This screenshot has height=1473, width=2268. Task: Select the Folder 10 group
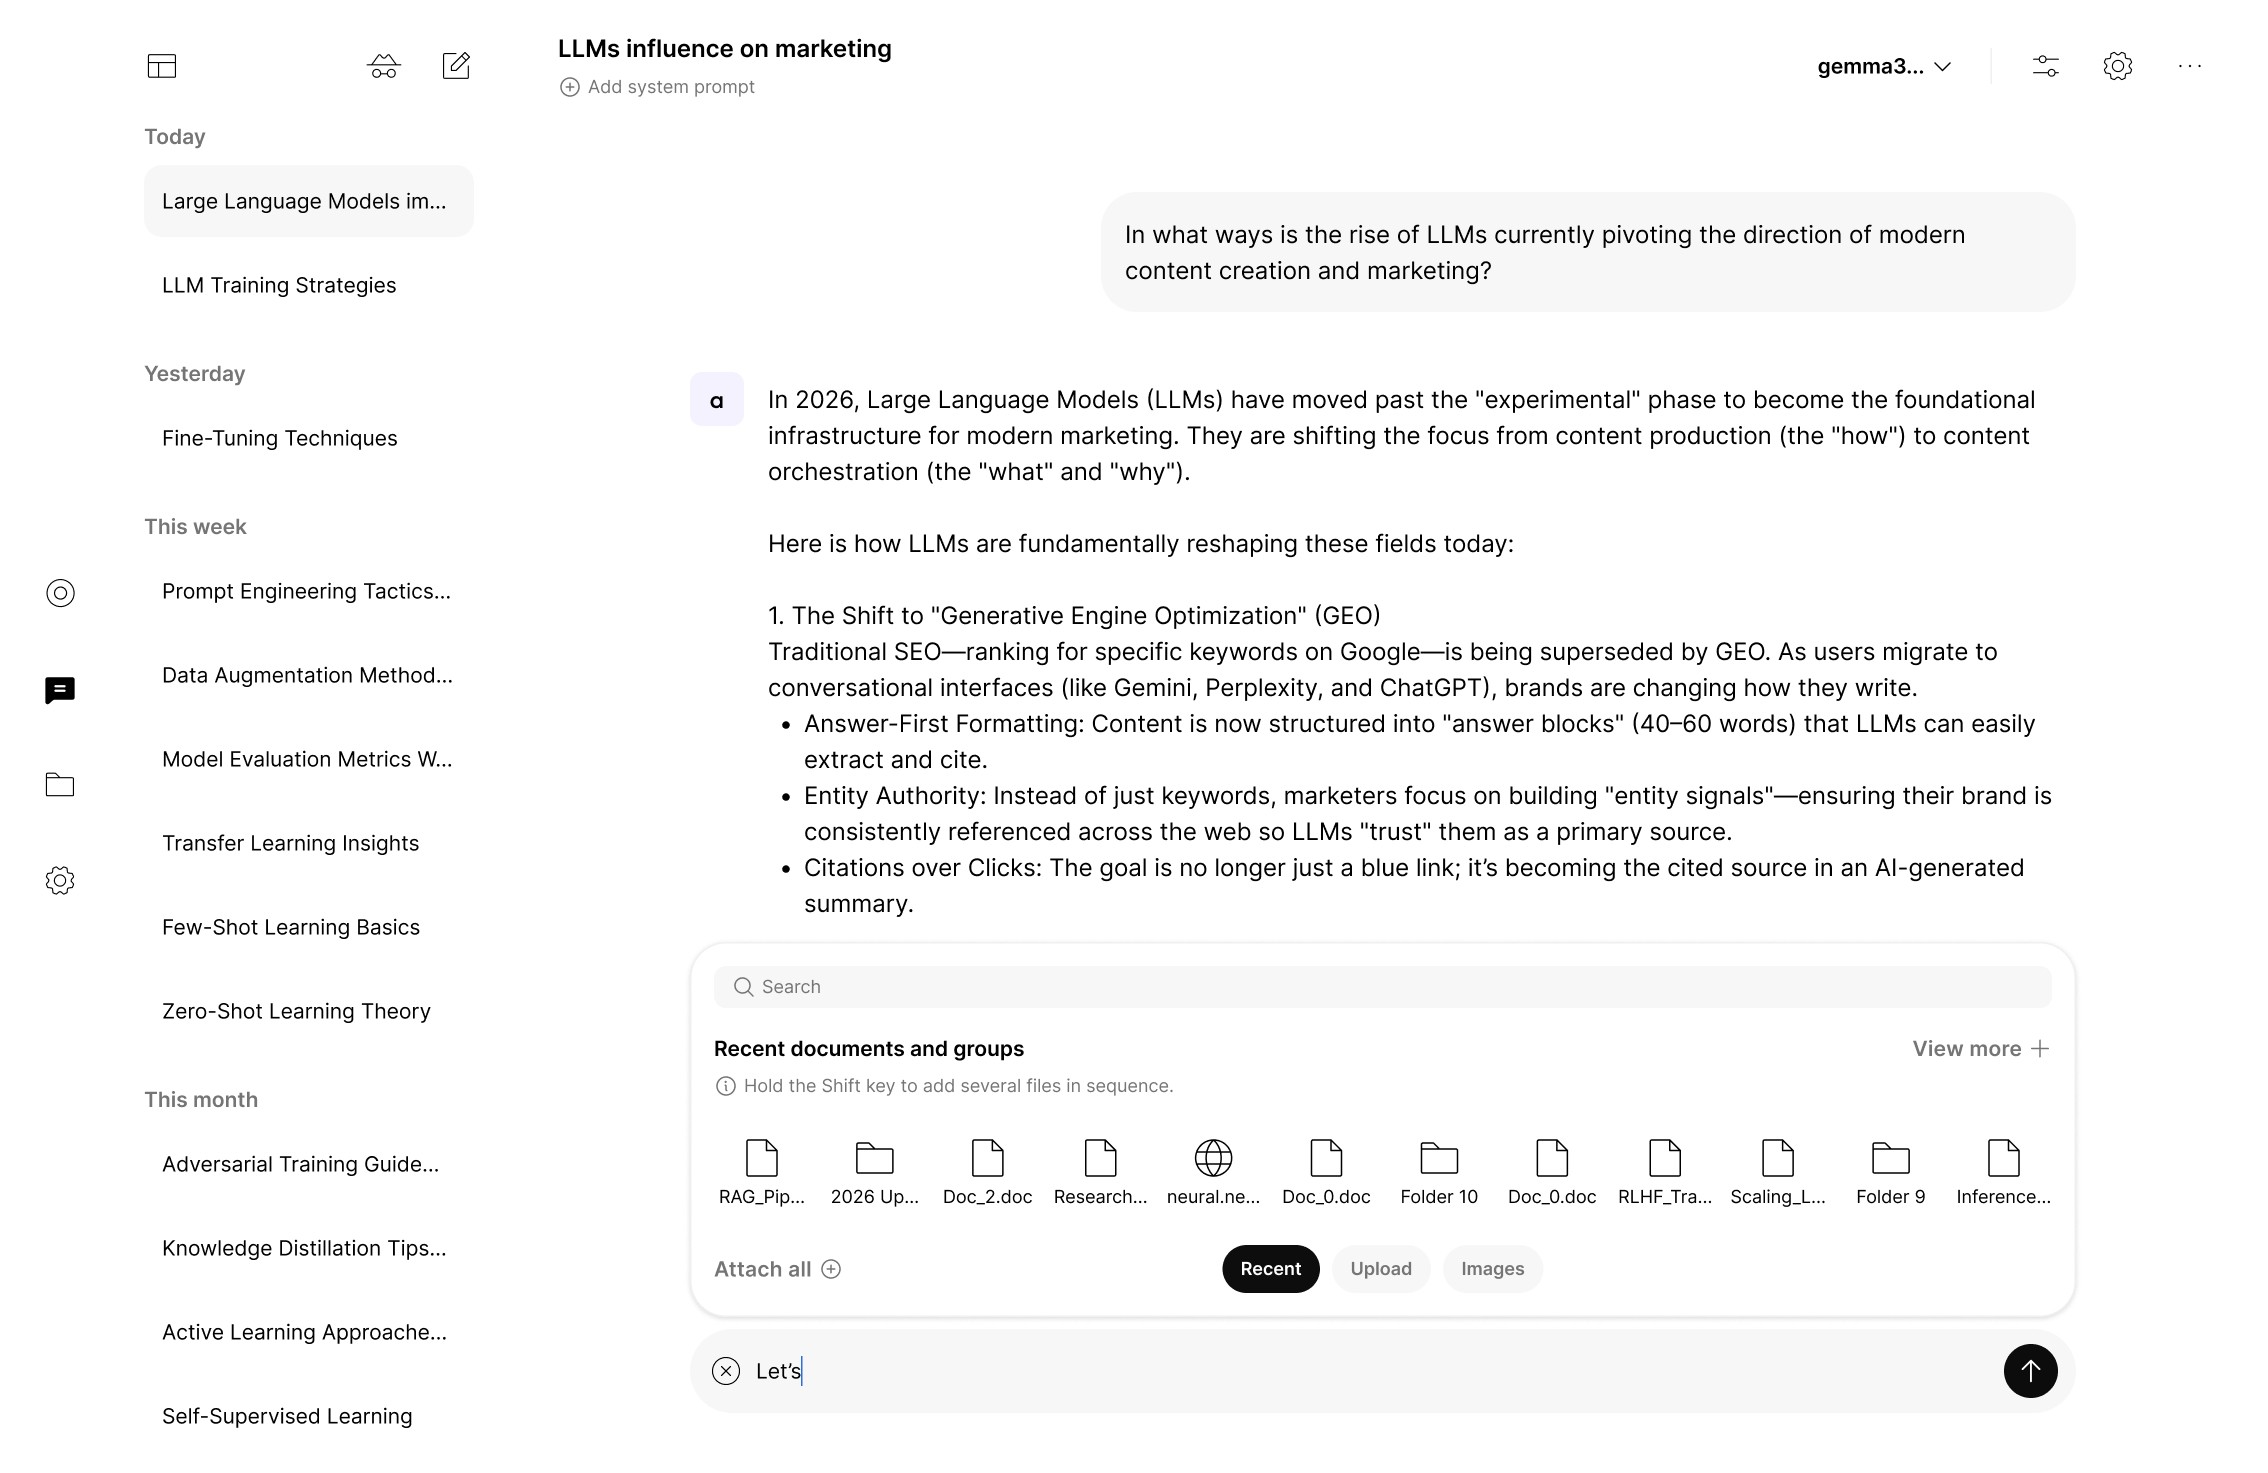[1438, 1170]
